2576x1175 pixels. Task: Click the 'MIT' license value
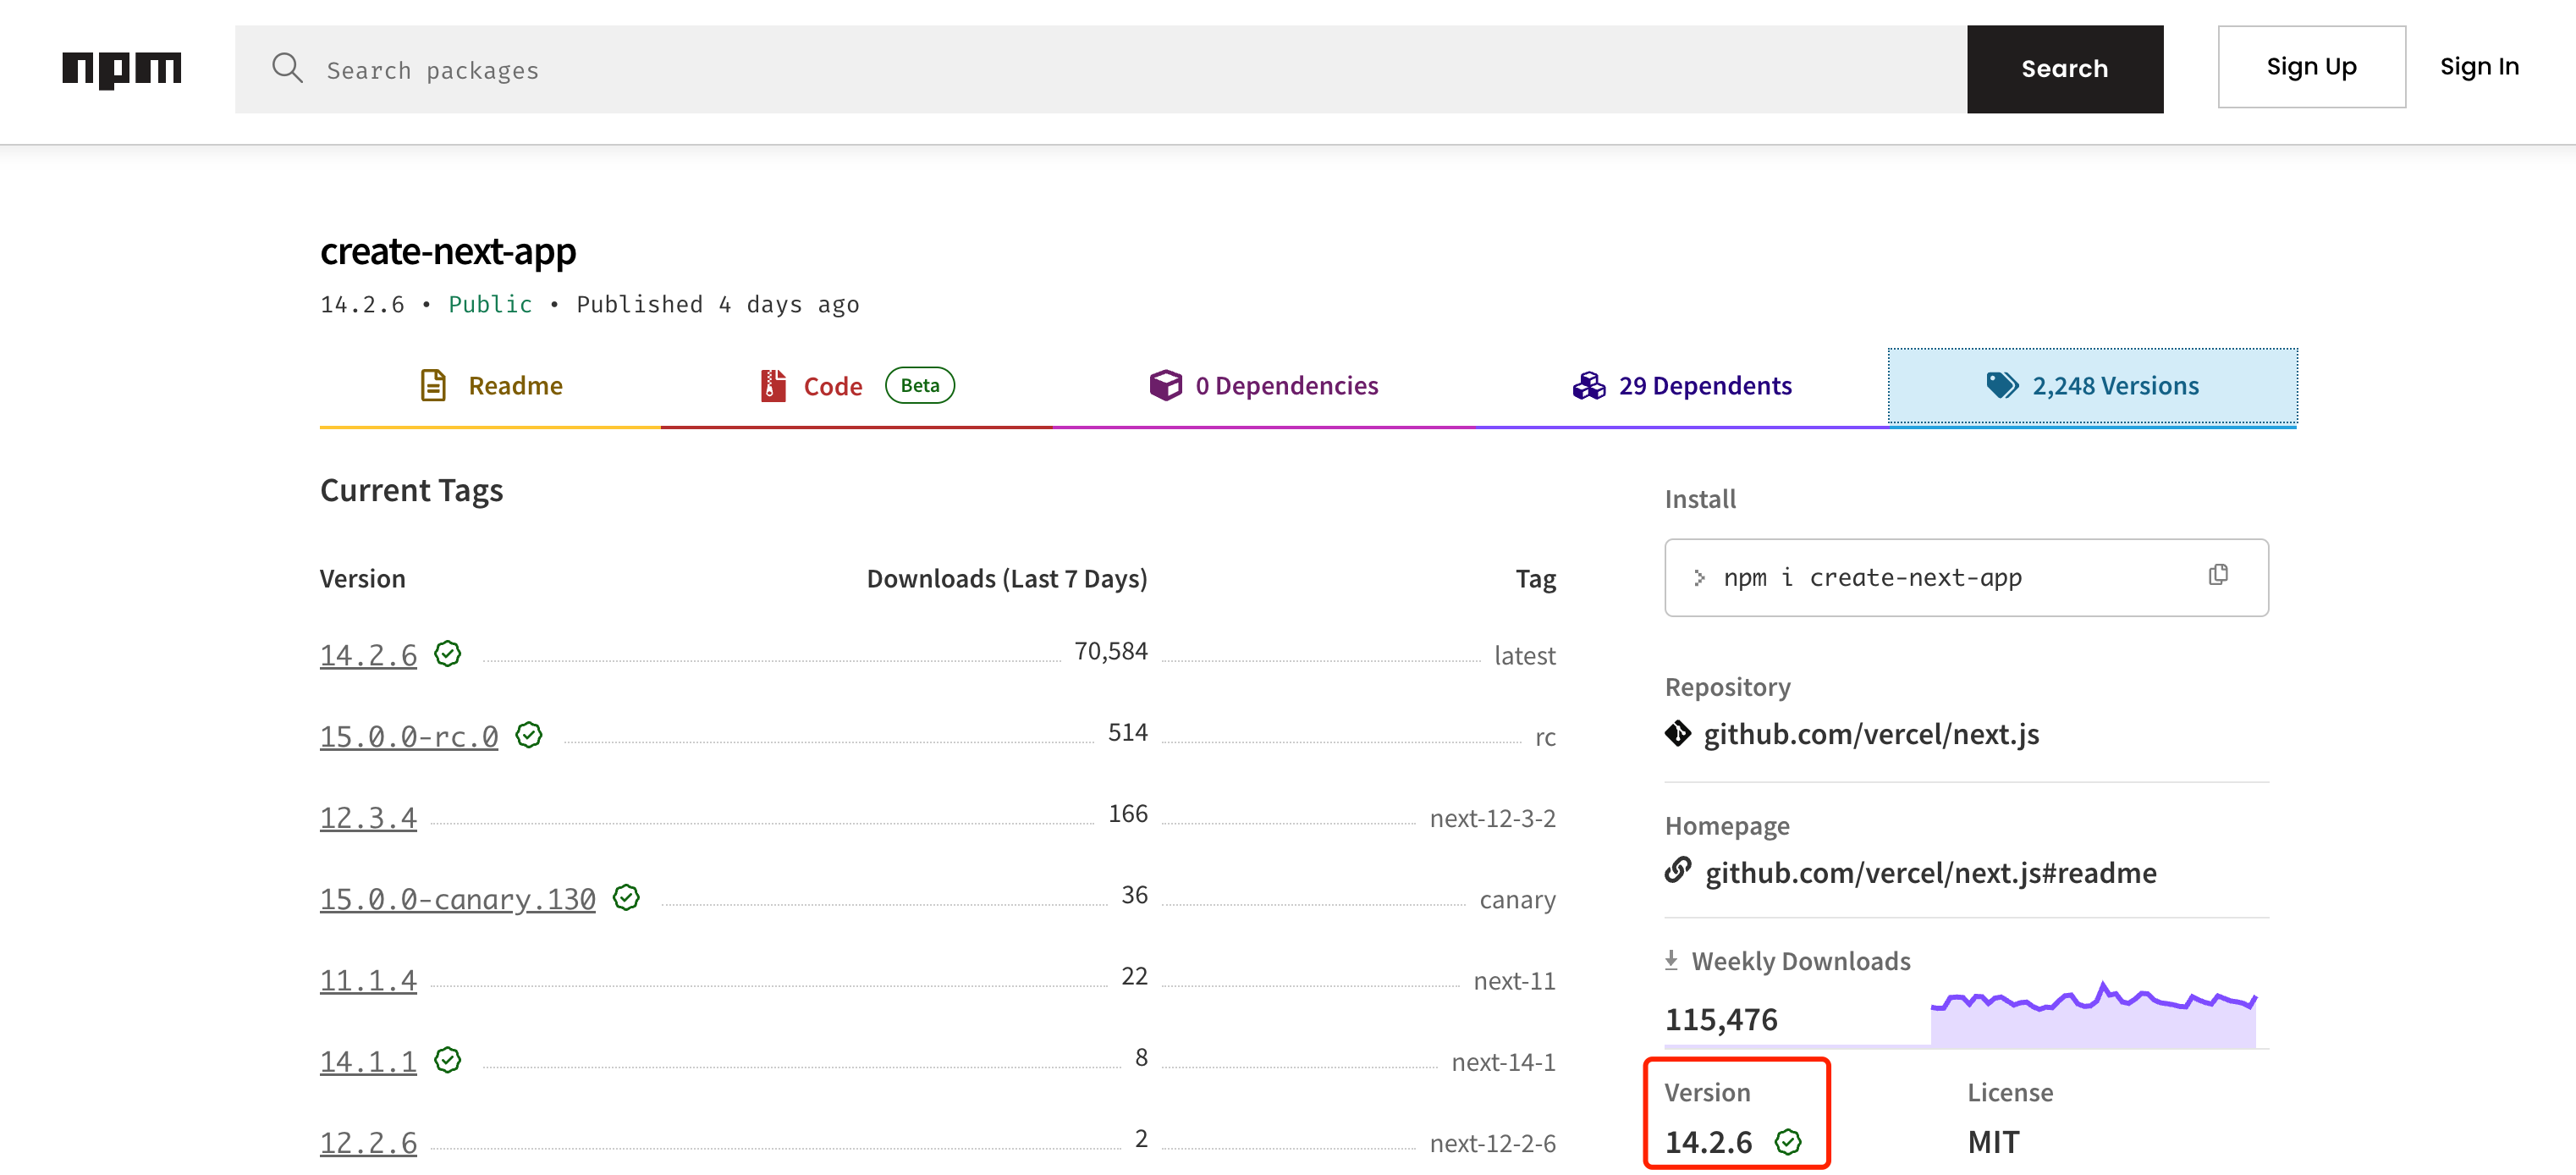pos(1993,1142)
